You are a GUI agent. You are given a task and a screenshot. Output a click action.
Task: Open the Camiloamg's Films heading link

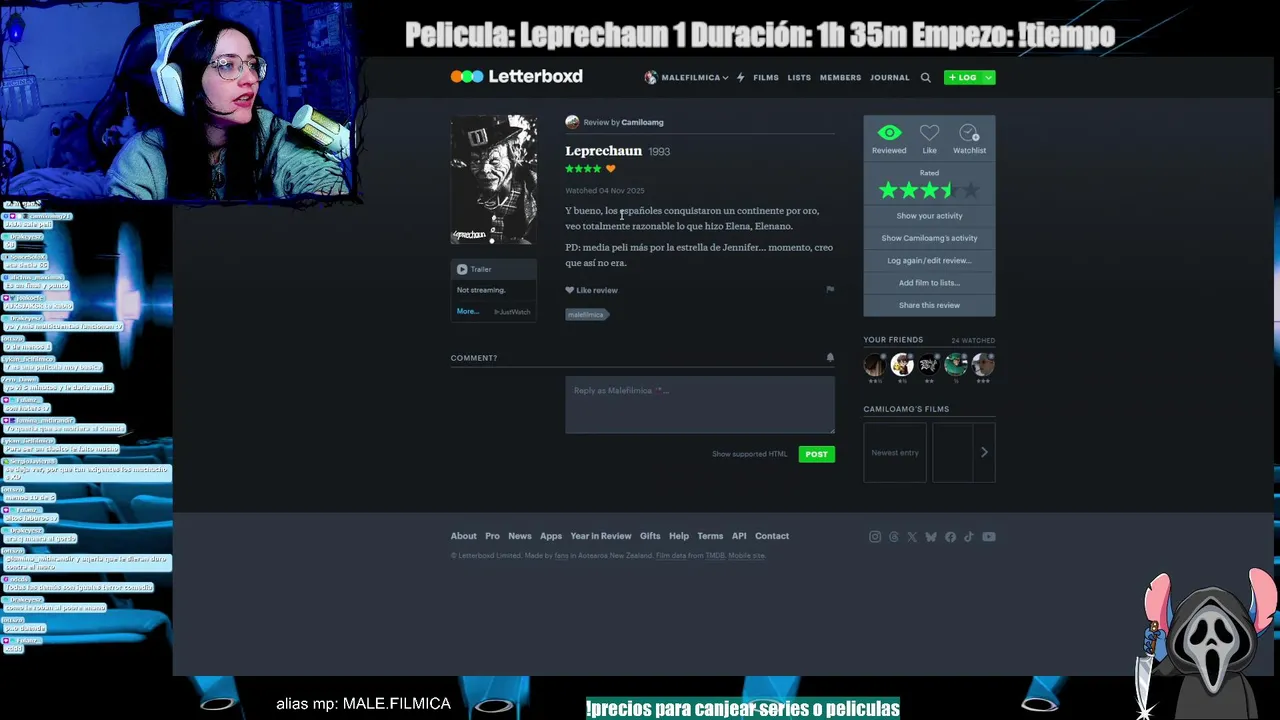(906, 409)
